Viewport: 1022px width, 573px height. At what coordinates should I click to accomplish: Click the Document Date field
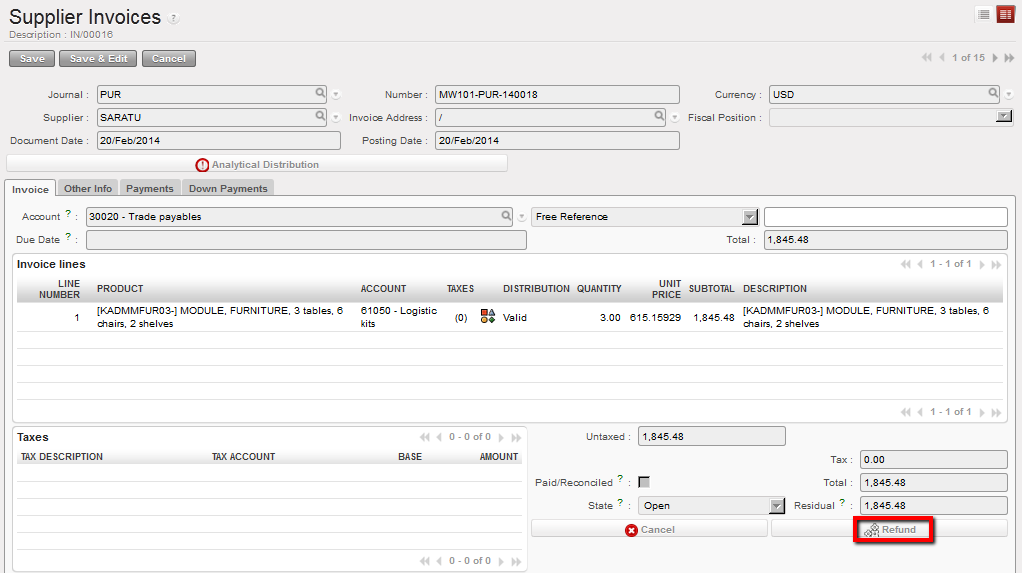pyautogui.click(x=217, y=141)
